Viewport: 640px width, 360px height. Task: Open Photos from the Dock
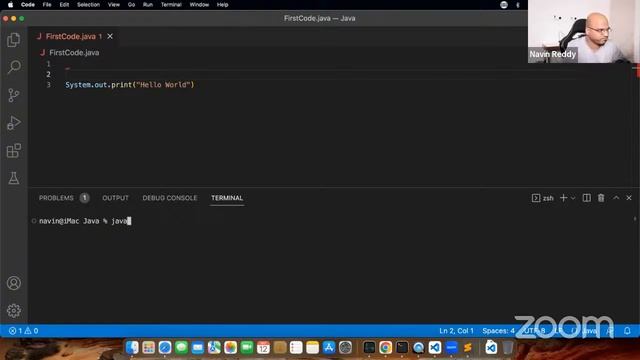[x=230, y=348]
